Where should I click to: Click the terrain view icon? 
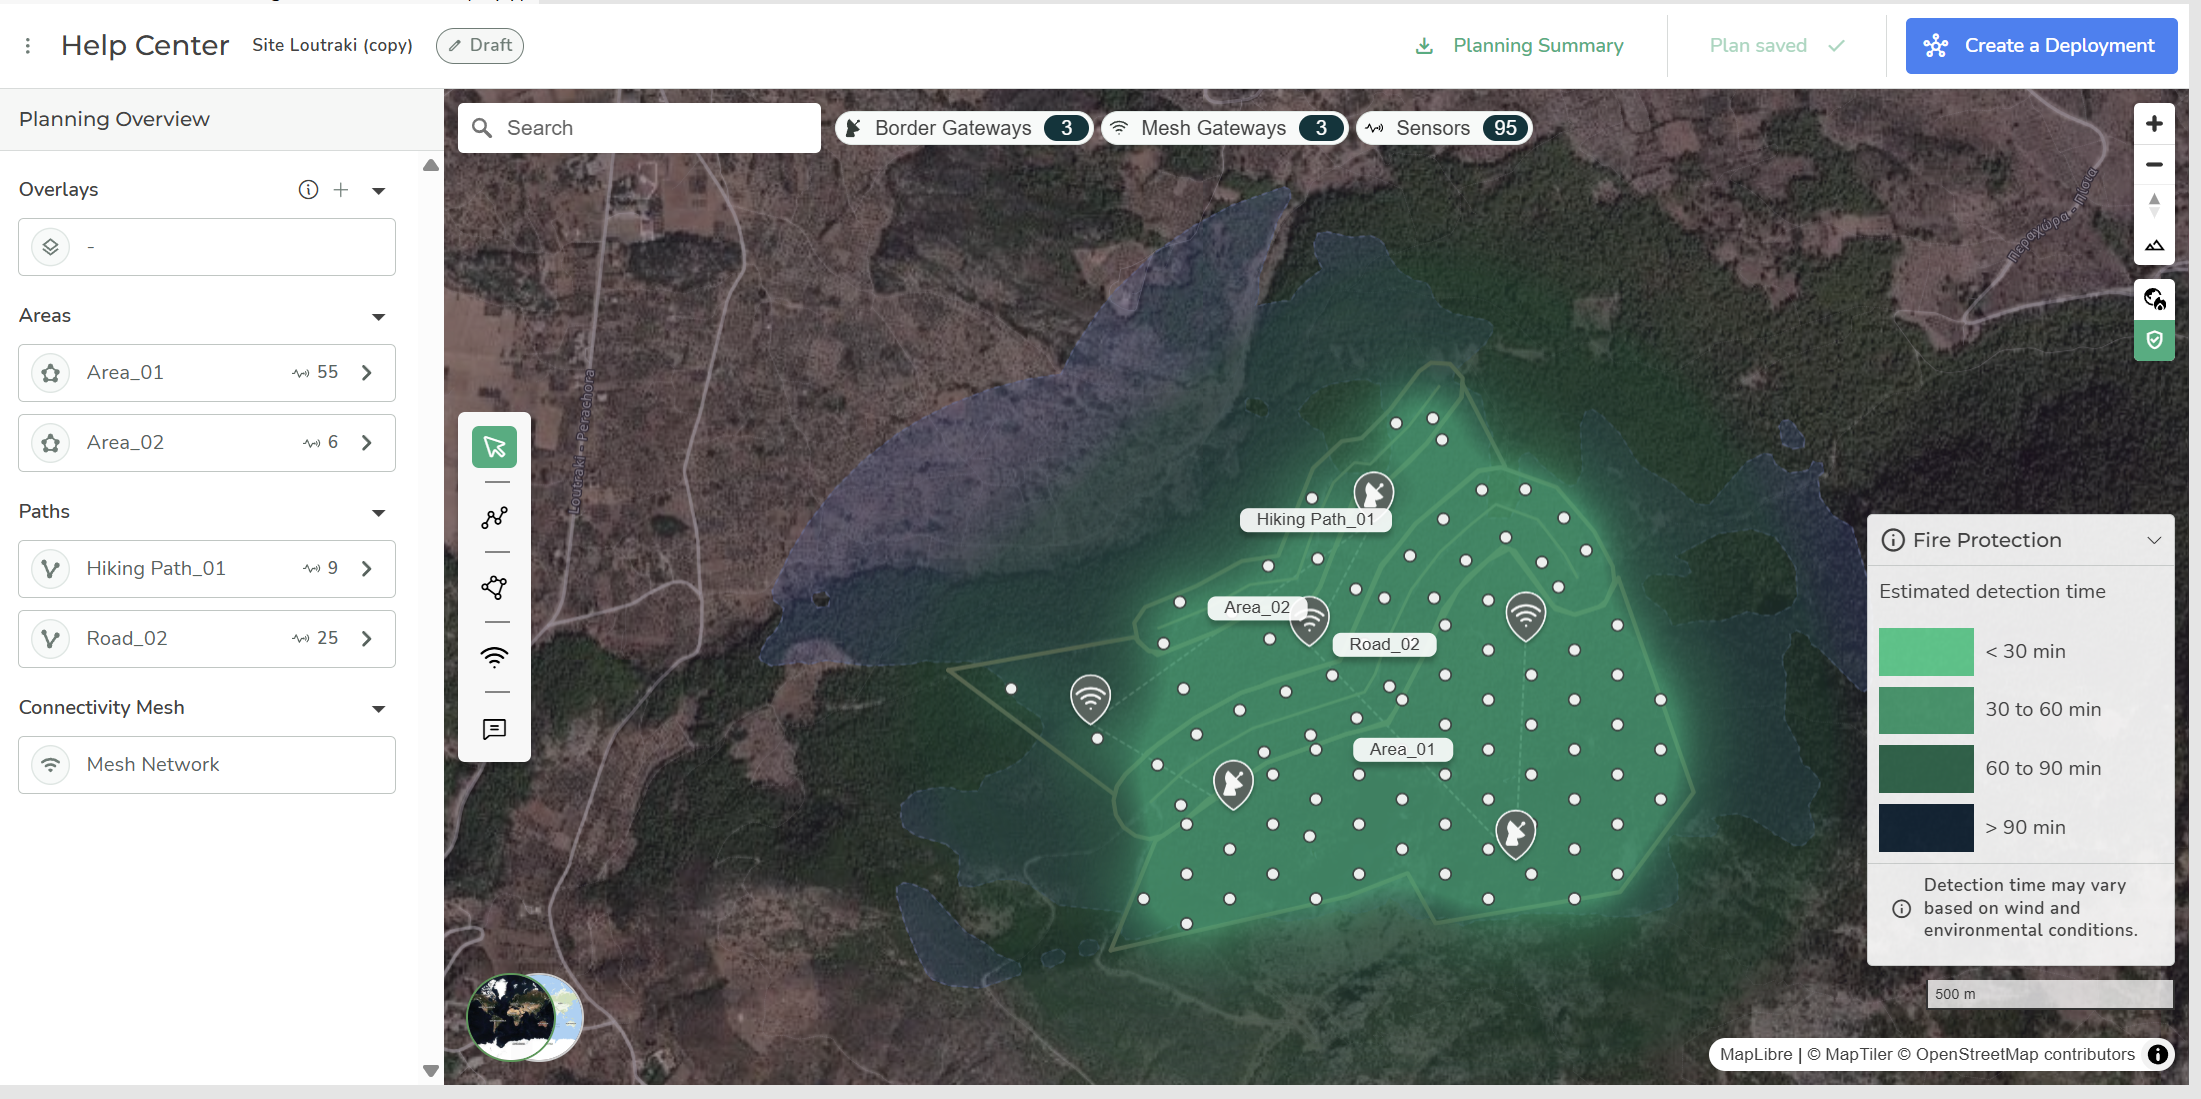(2154, 245)
